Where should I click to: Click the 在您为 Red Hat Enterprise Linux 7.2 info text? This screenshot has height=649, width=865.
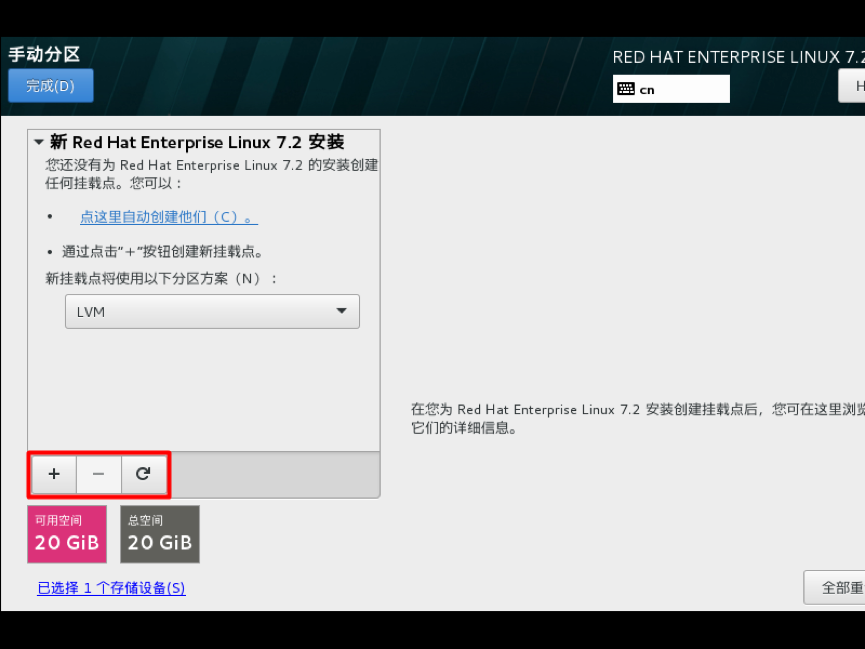pos(638,418)
